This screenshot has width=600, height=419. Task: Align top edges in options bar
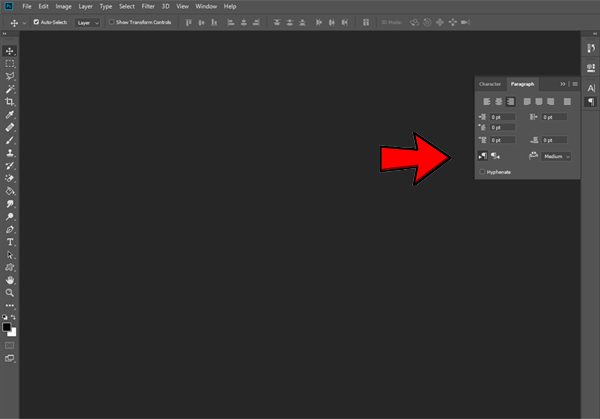tap(189, 23)
